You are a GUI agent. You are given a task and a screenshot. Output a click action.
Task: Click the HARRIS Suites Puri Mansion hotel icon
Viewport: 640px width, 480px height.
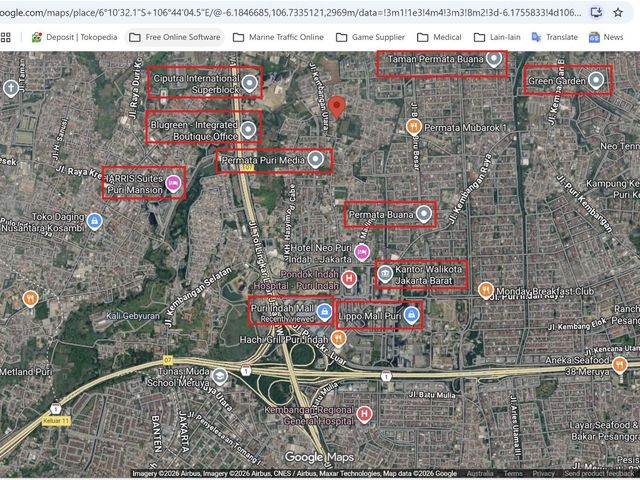click(x=173, y=184)
